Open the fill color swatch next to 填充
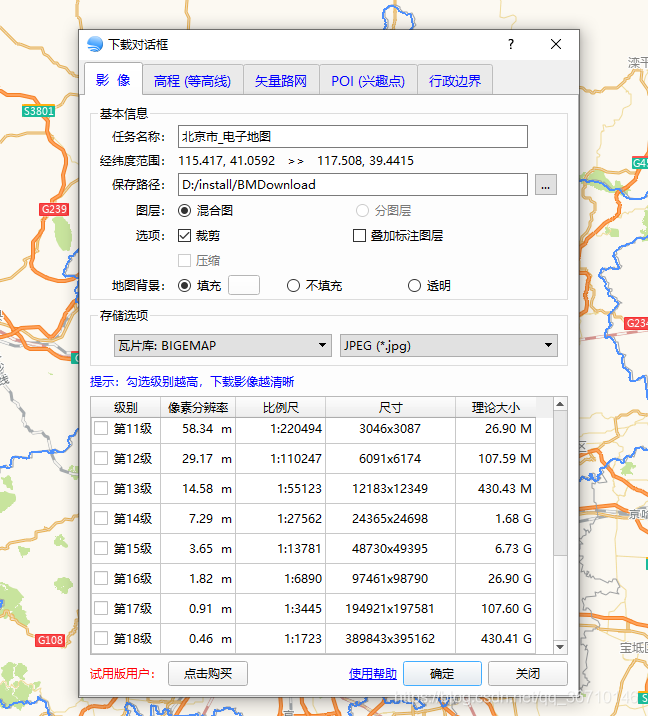Viewport: 648px width, 716px height. [x=244, y=285]
